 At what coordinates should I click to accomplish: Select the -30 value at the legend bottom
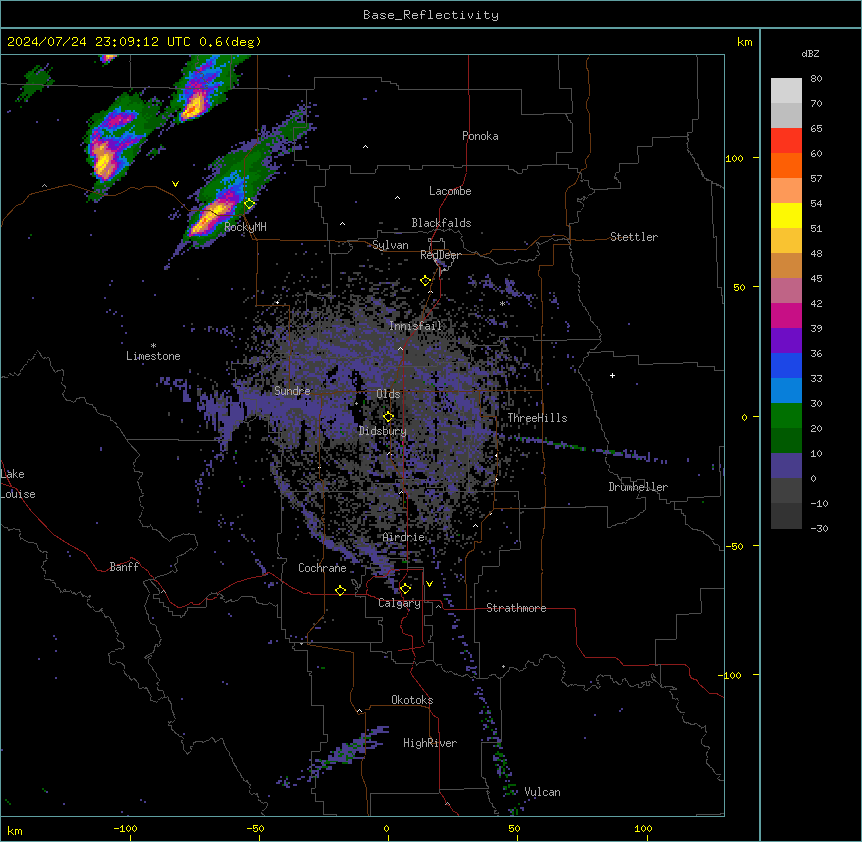coord(819,528)
